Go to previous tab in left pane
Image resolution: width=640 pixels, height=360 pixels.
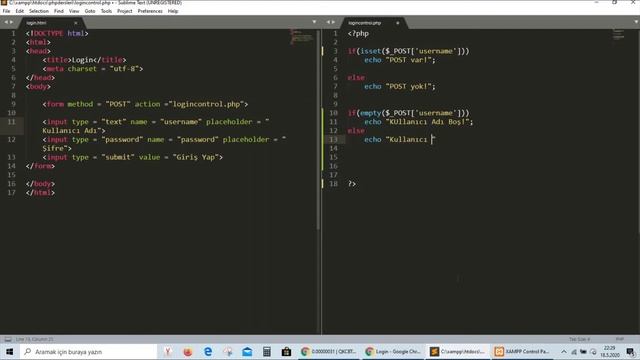(6, 22)
